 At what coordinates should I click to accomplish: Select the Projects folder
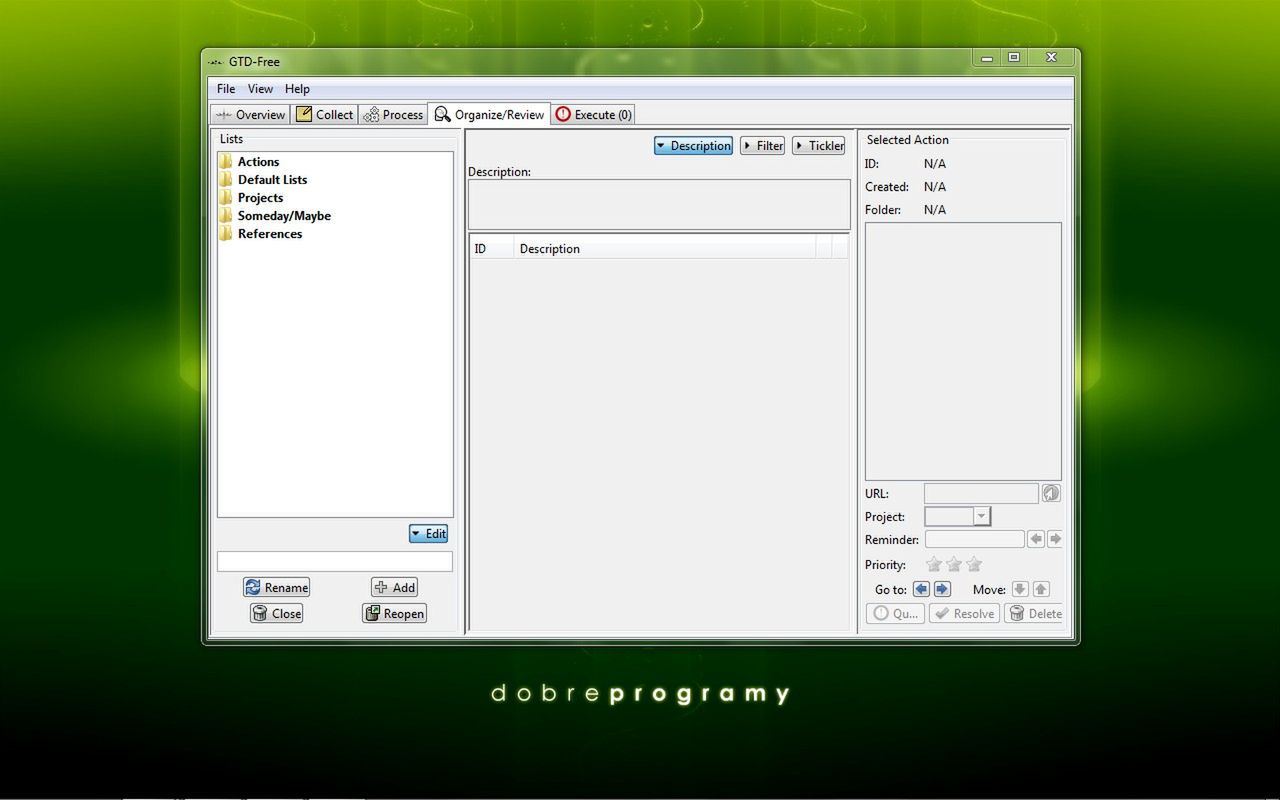260,198
